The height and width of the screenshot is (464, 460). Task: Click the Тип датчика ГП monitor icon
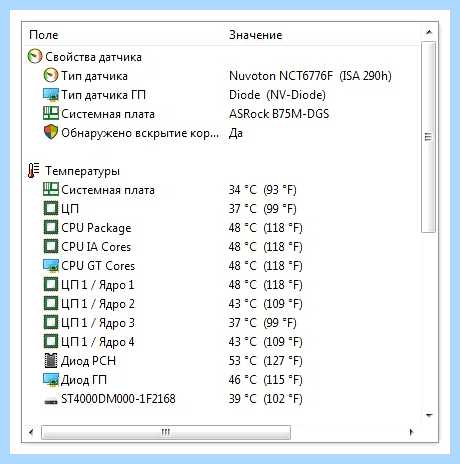tap(51, 95)
